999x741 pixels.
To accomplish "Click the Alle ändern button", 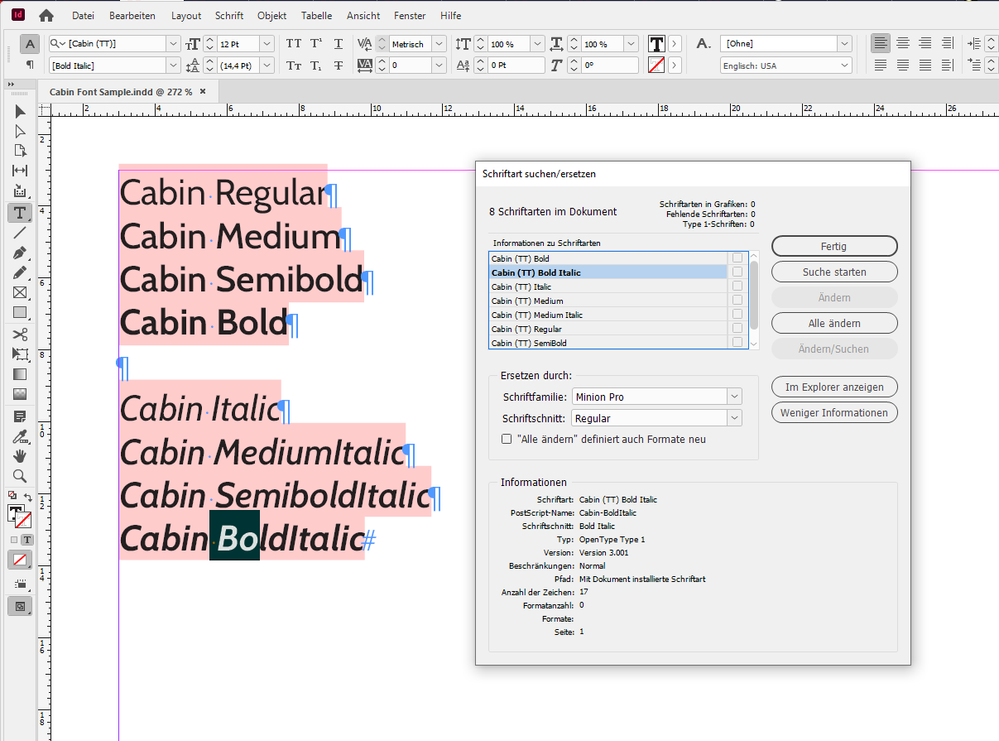I will pos(834,323).
